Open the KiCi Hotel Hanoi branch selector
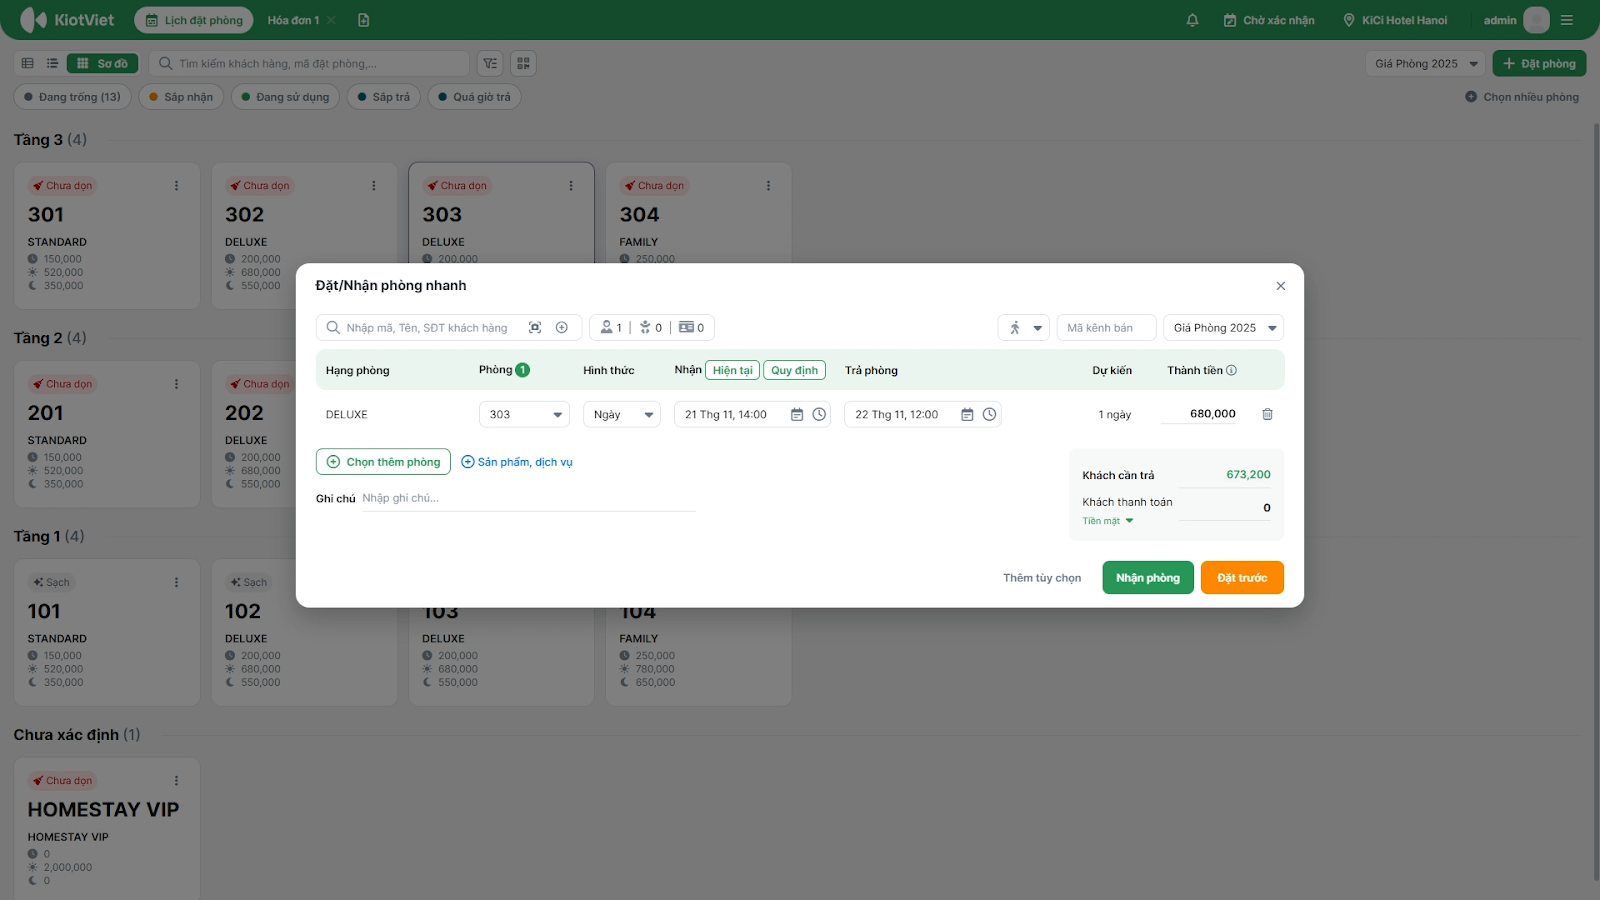 [1394, 20]
